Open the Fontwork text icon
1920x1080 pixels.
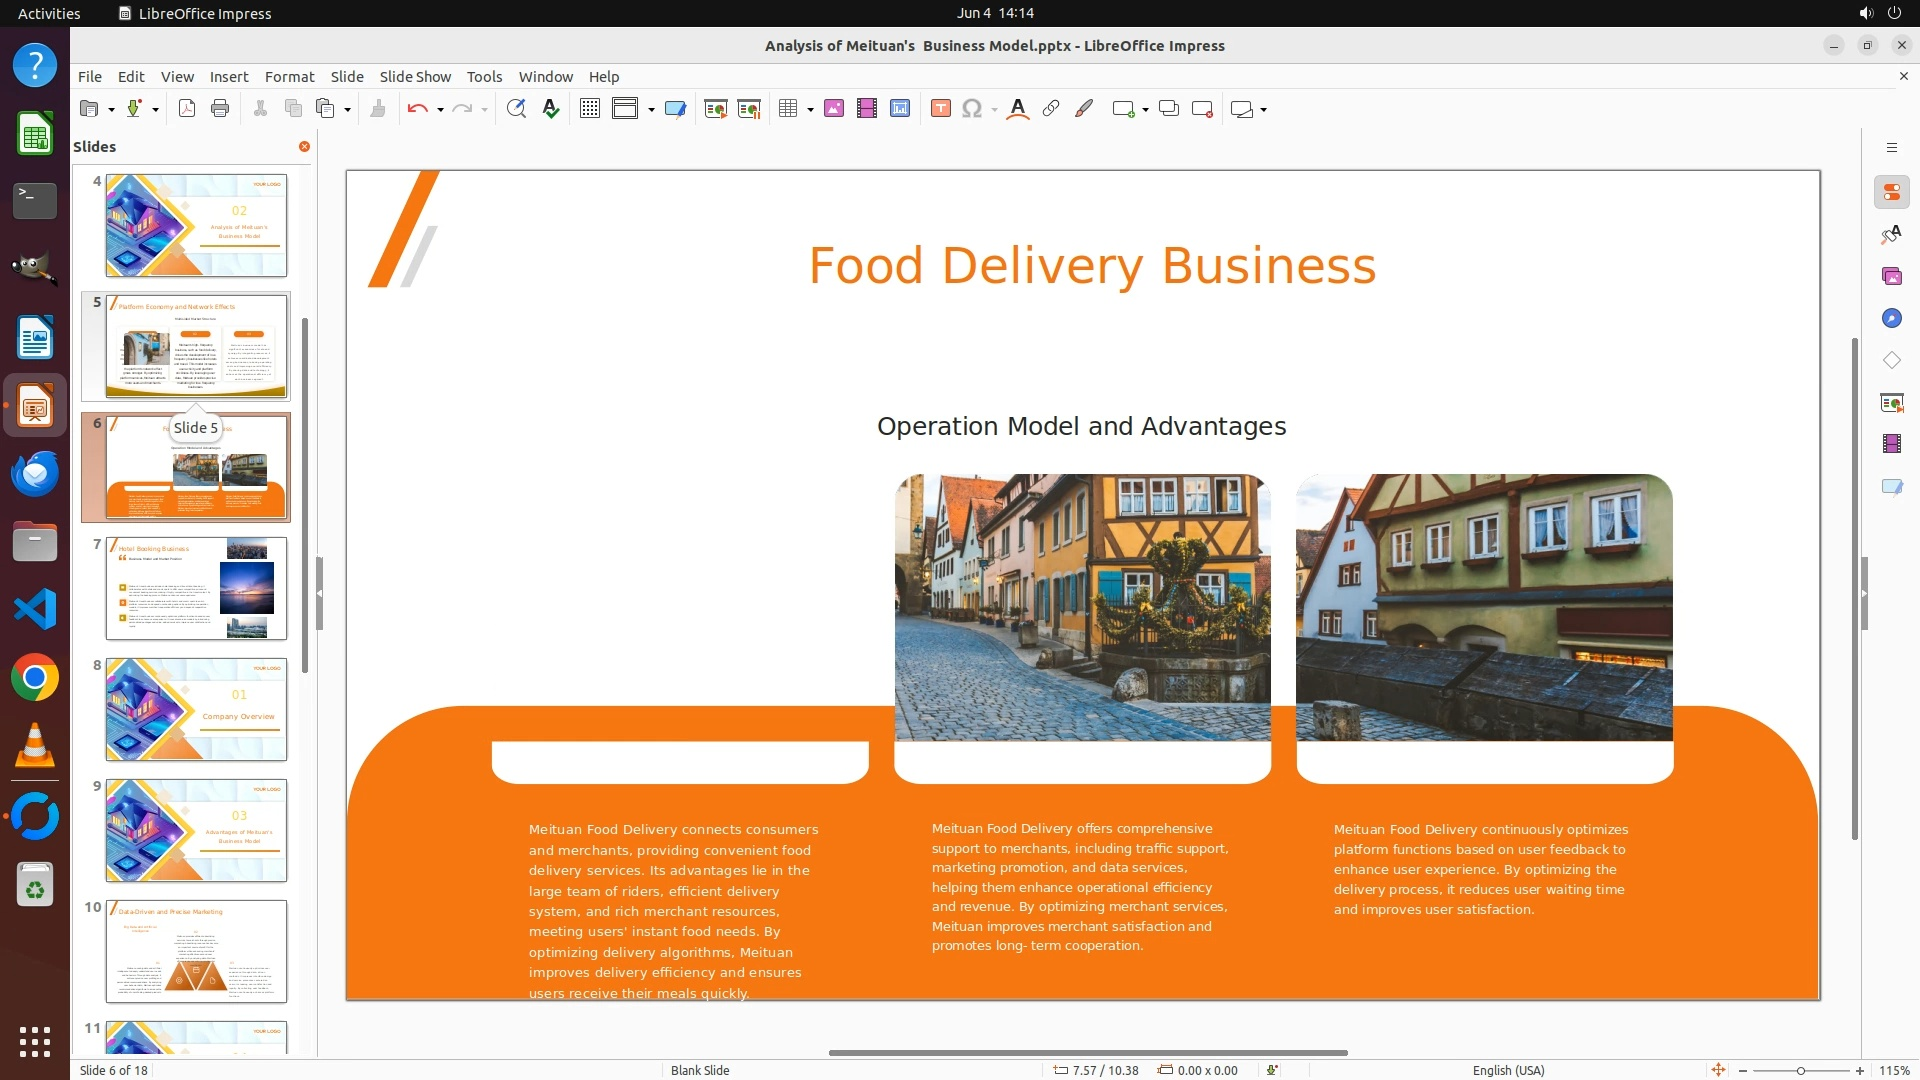point(1018,109)
